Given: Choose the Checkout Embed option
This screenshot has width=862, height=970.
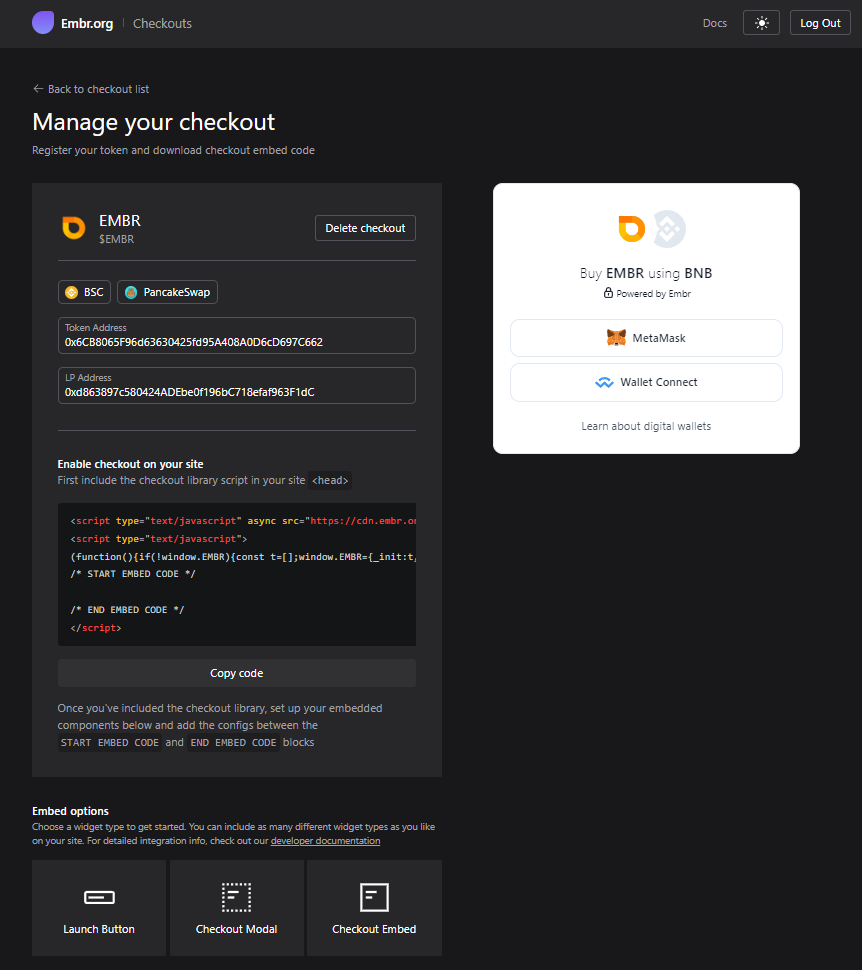Looking at the screenshot, I should (x=374, y=908).
